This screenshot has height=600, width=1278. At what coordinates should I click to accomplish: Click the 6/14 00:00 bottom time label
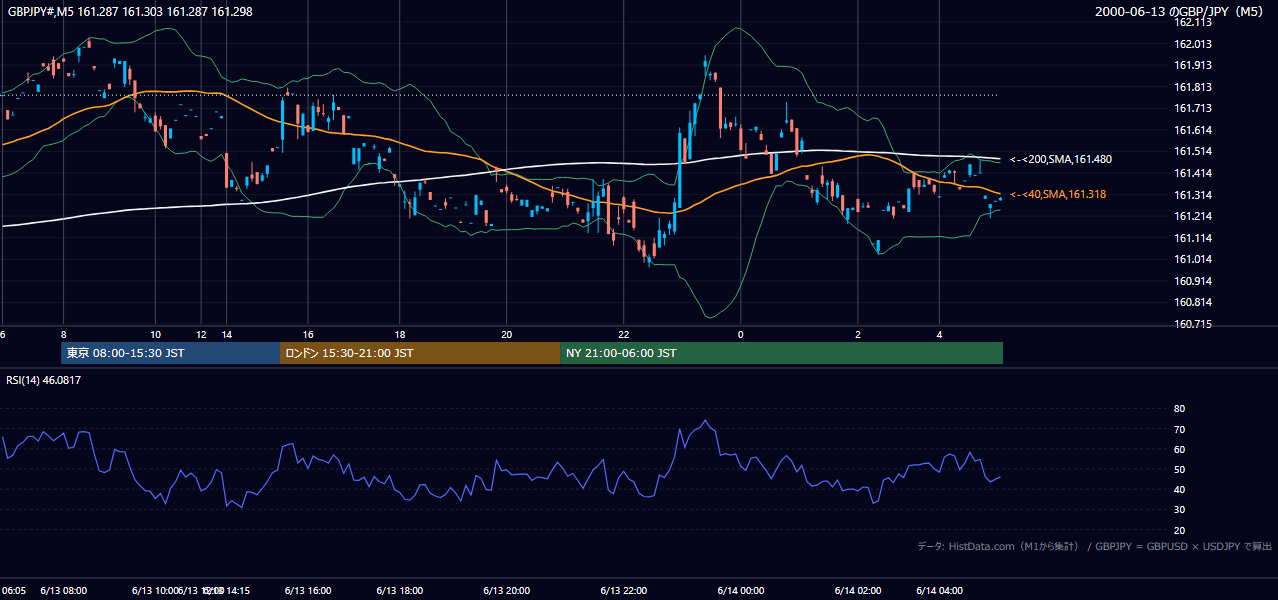[741, 591]
